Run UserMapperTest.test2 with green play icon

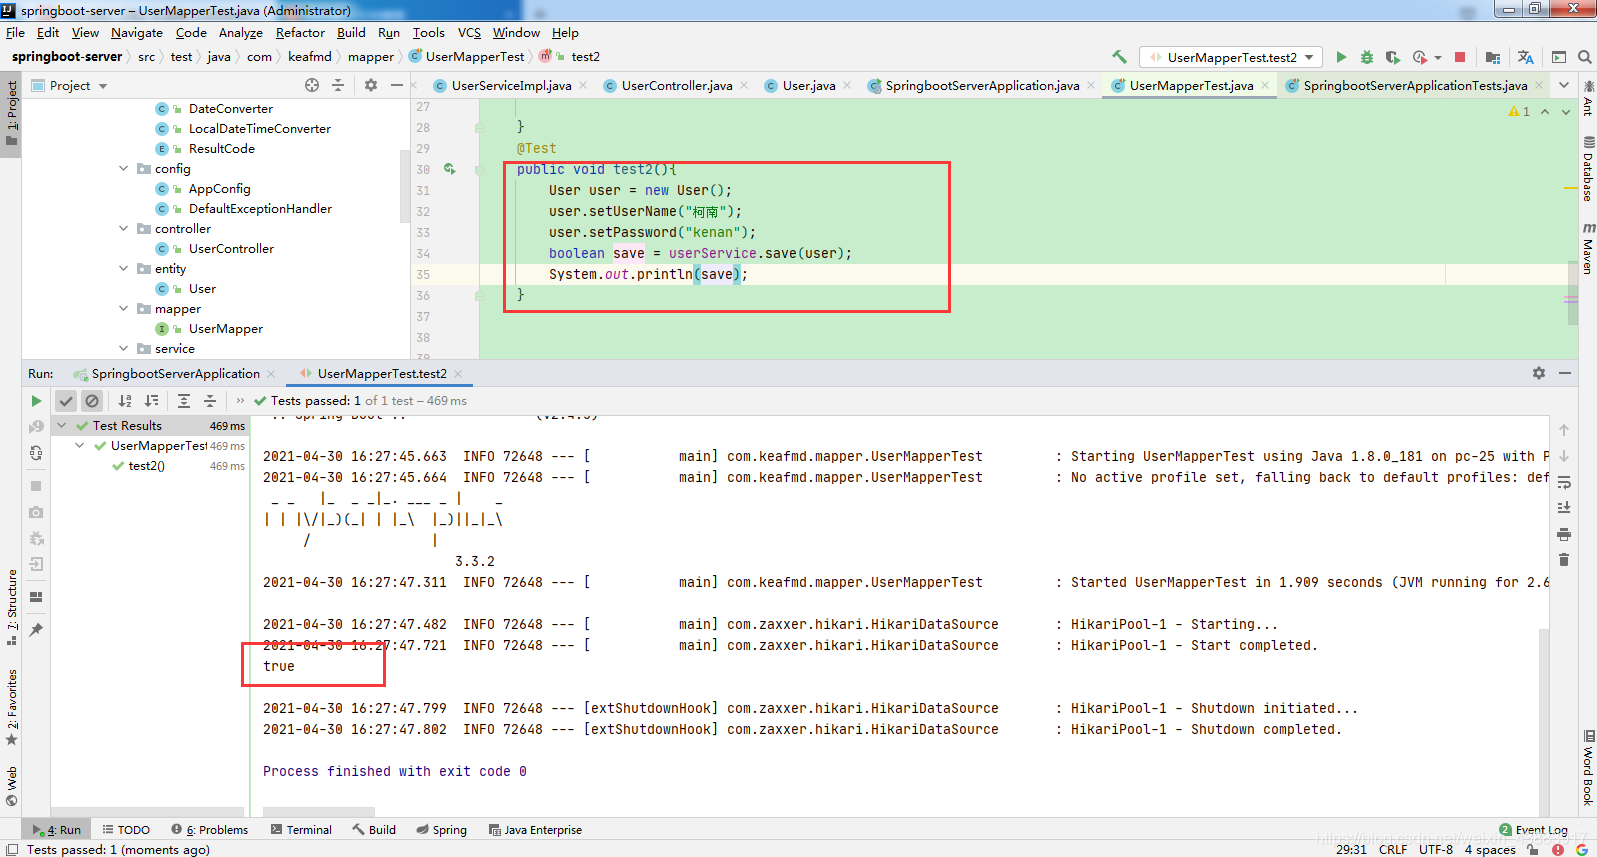pos(1341,57)
